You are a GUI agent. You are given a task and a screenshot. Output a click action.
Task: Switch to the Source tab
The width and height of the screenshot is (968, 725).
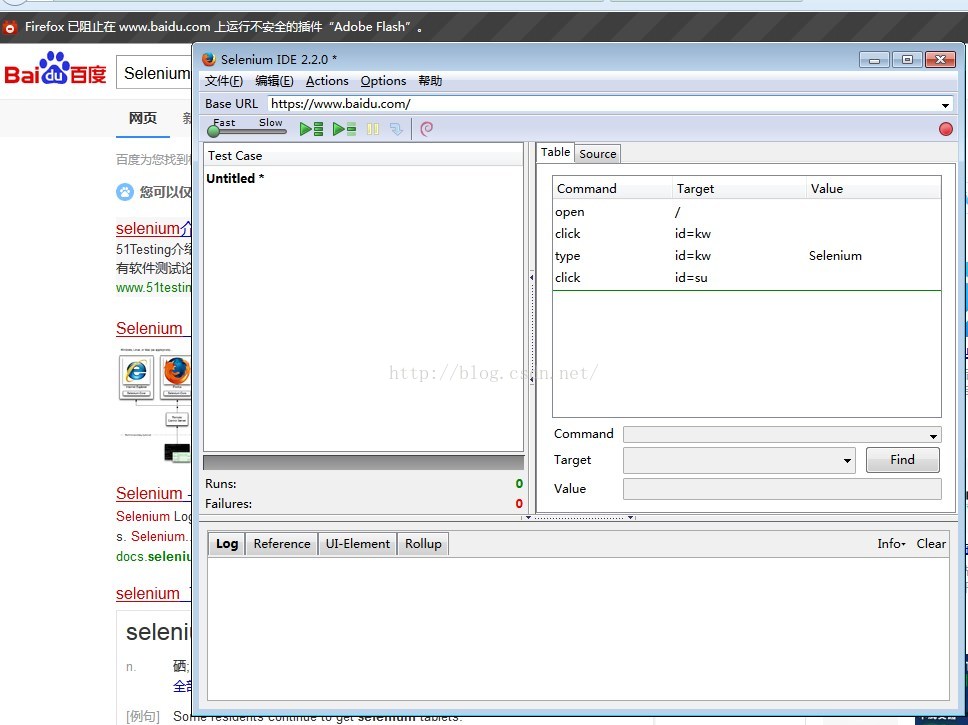click(x=598, y=154)
